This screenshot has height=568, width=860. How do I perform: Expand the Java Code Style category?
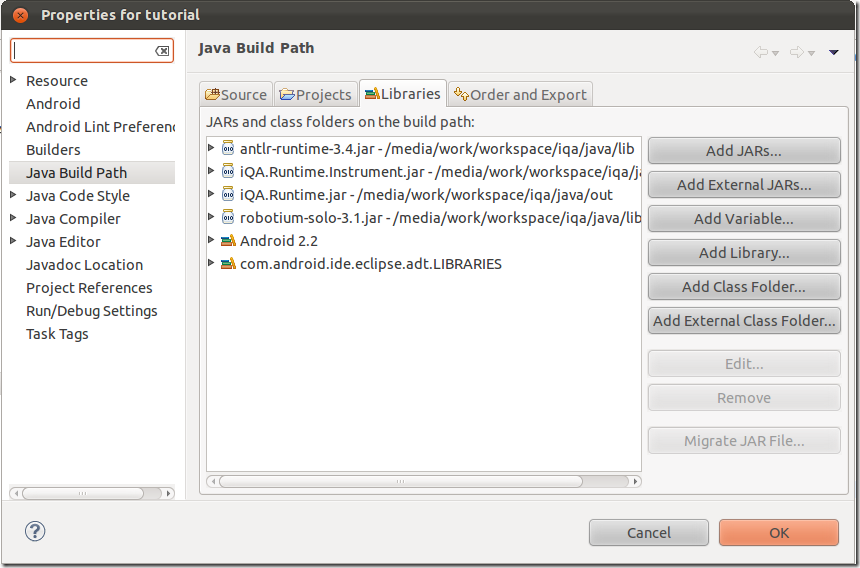[14, 195]
